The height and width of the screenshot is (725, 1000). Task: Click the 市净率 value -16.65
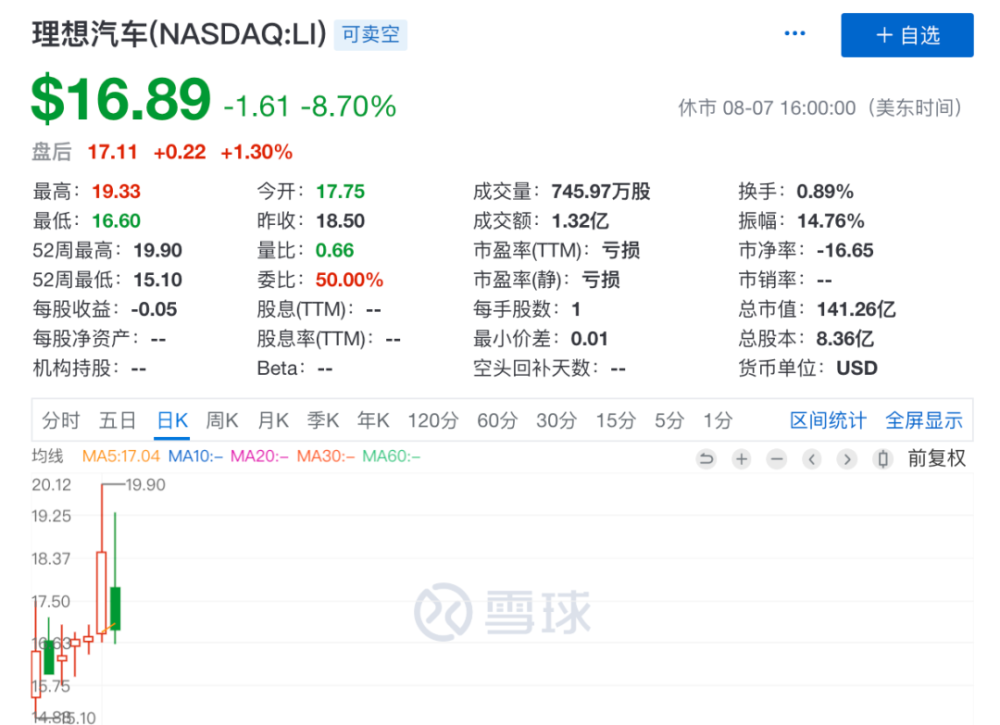click(x=845, y=250)
